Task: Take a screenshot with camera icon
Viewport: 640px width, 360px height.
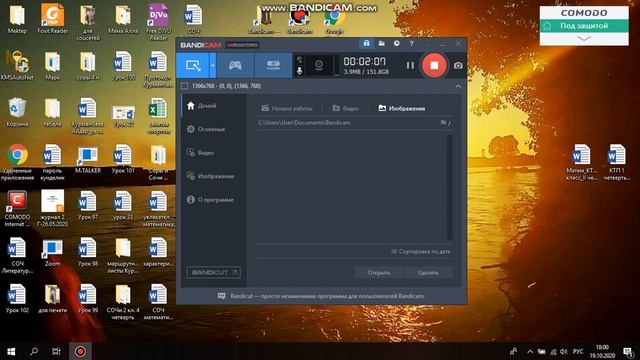Action: [458, 65]
